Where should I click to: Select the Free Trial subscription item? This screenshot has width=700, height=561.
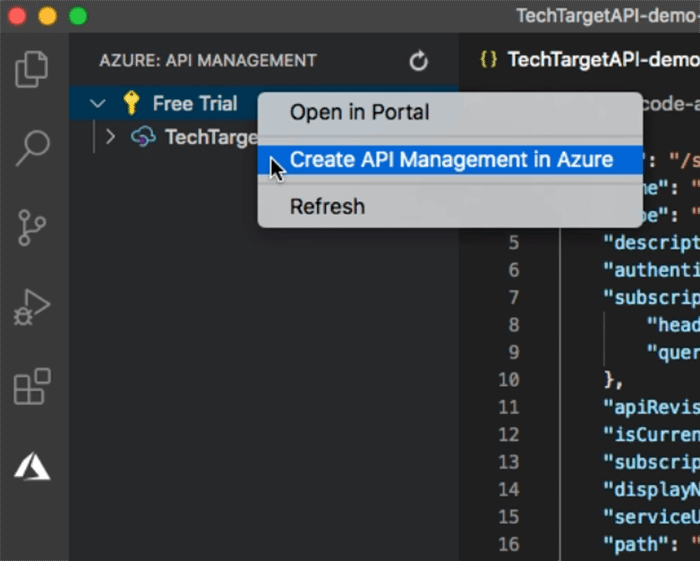pyautogui.click(x=194, y=104)
